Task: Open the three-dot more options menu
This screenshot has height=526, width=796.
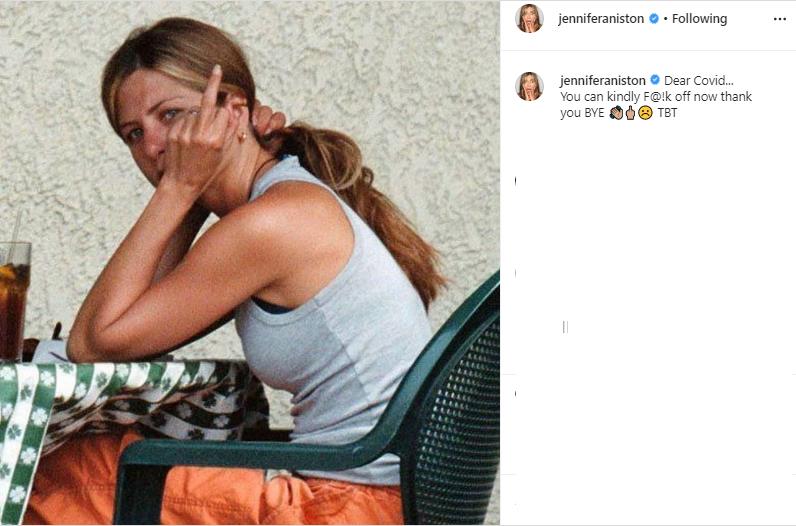Action: coord(779,19)
